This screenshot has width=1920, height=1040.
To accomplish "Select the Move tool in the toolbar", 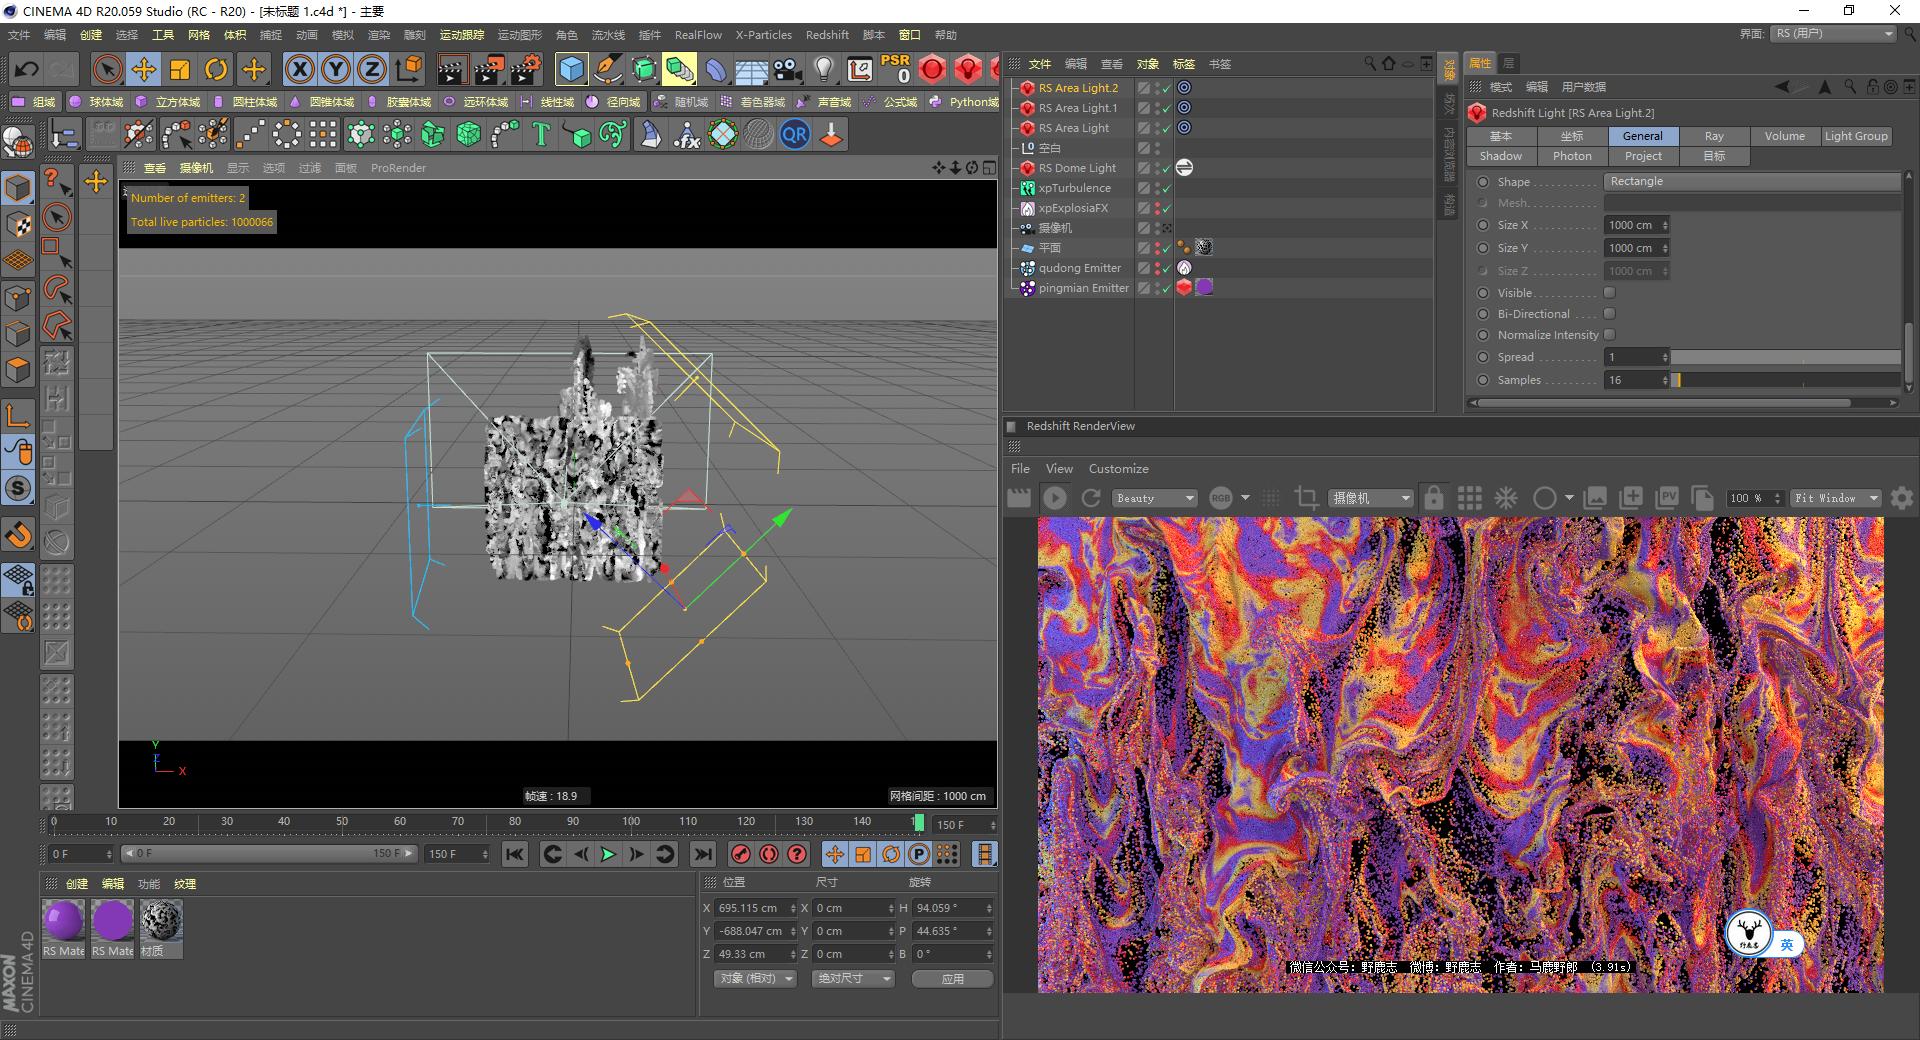I will click(x=143, y=69).
